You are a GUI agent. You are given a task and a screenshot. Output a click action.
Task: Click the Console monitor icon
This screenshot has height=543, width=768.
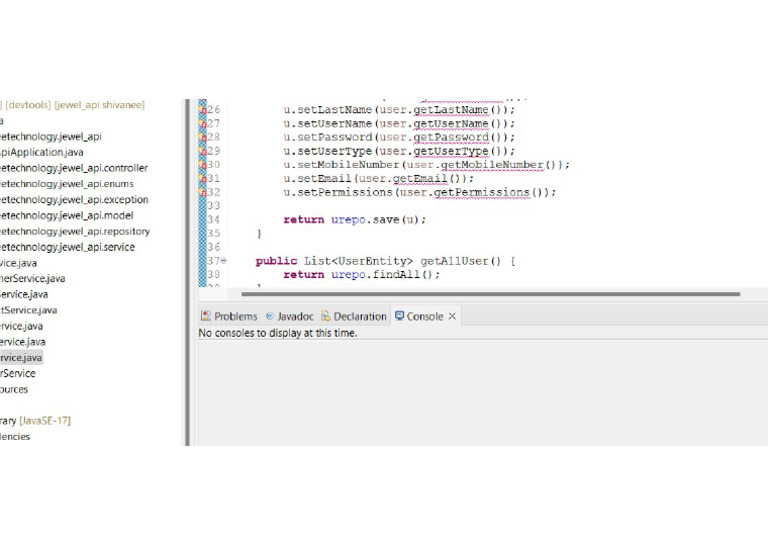pyautogui.click(x=400, y=316)
